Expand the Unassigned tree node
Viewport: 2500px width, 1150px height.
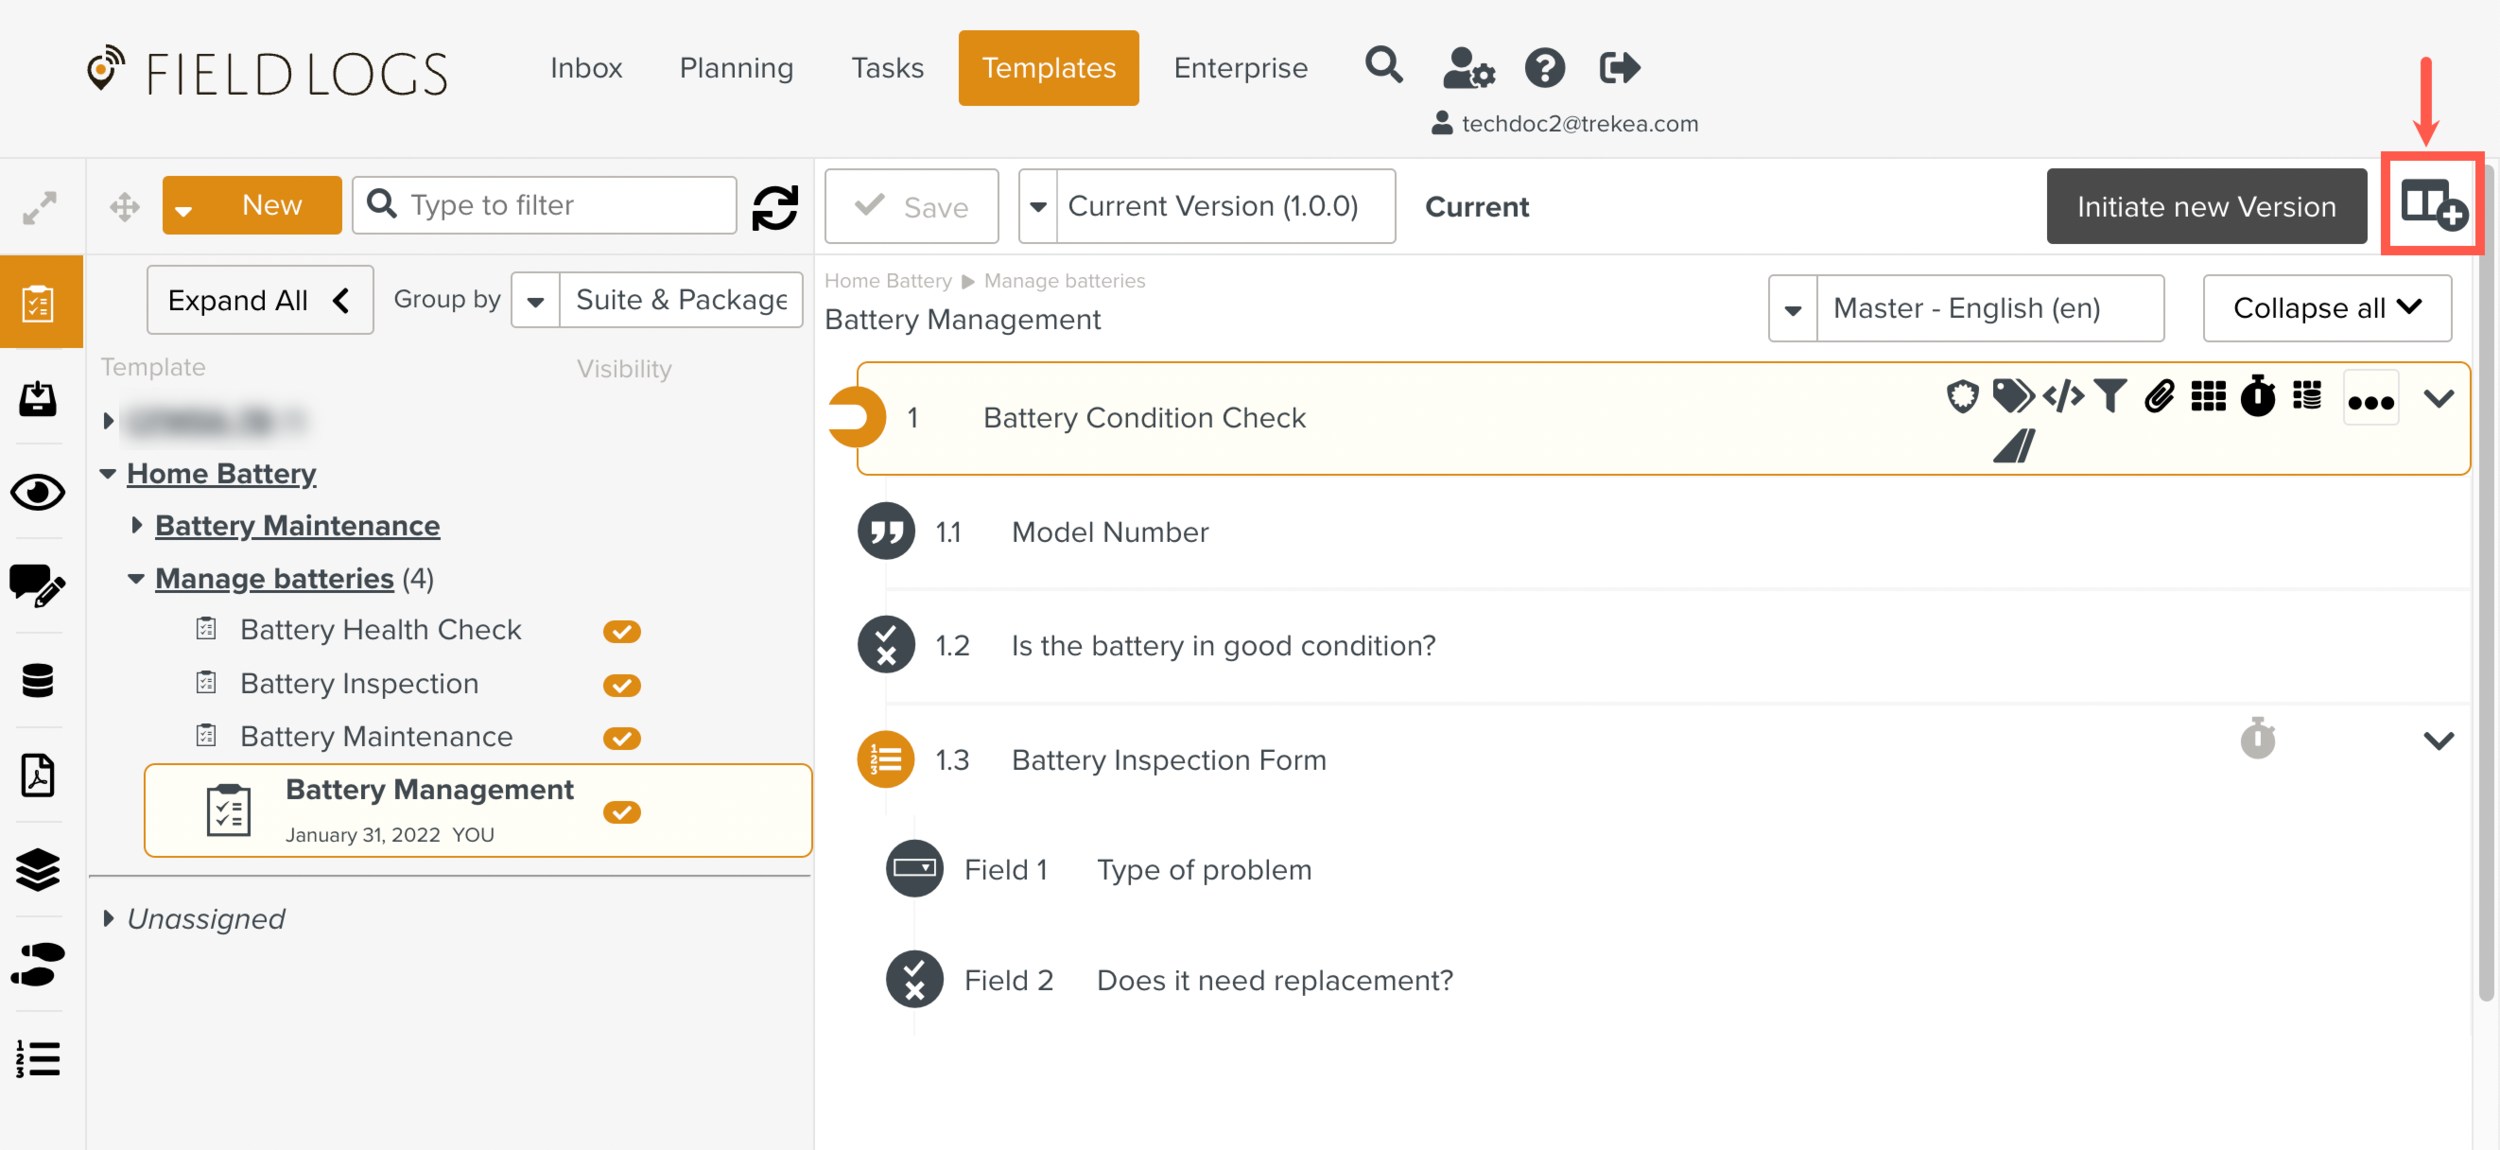click(108, 918)
